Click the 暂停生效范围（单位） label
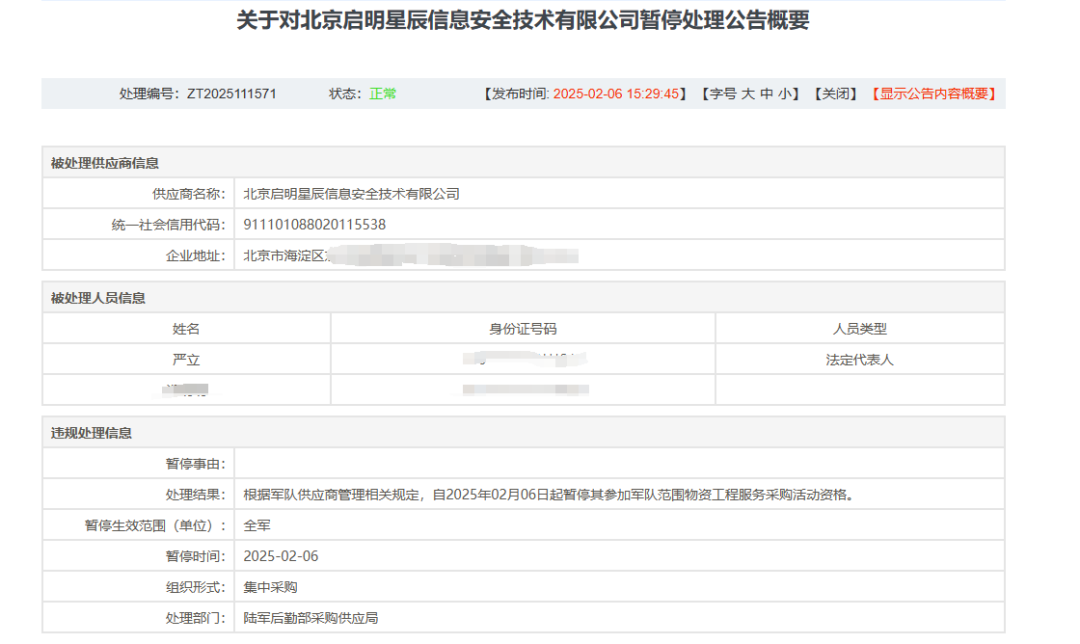 155,526
